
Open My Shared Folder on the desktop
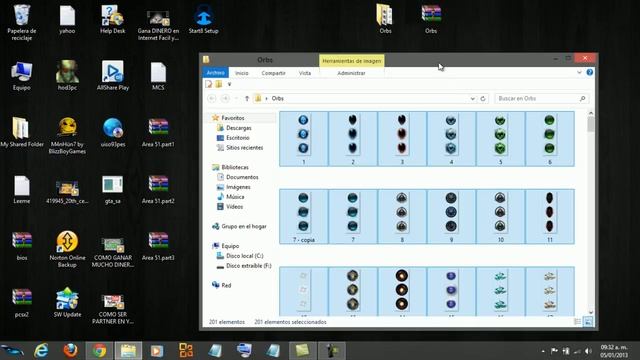coord(22,133)
